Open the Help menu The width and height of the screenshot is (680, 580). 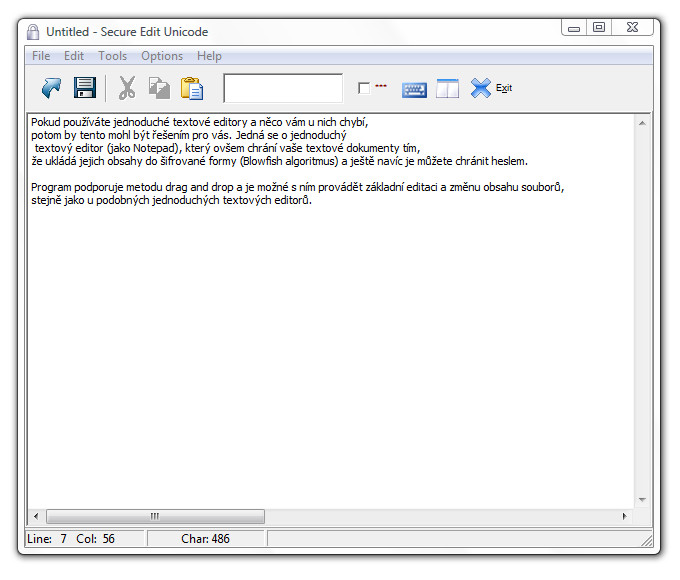tap(209, 56)
